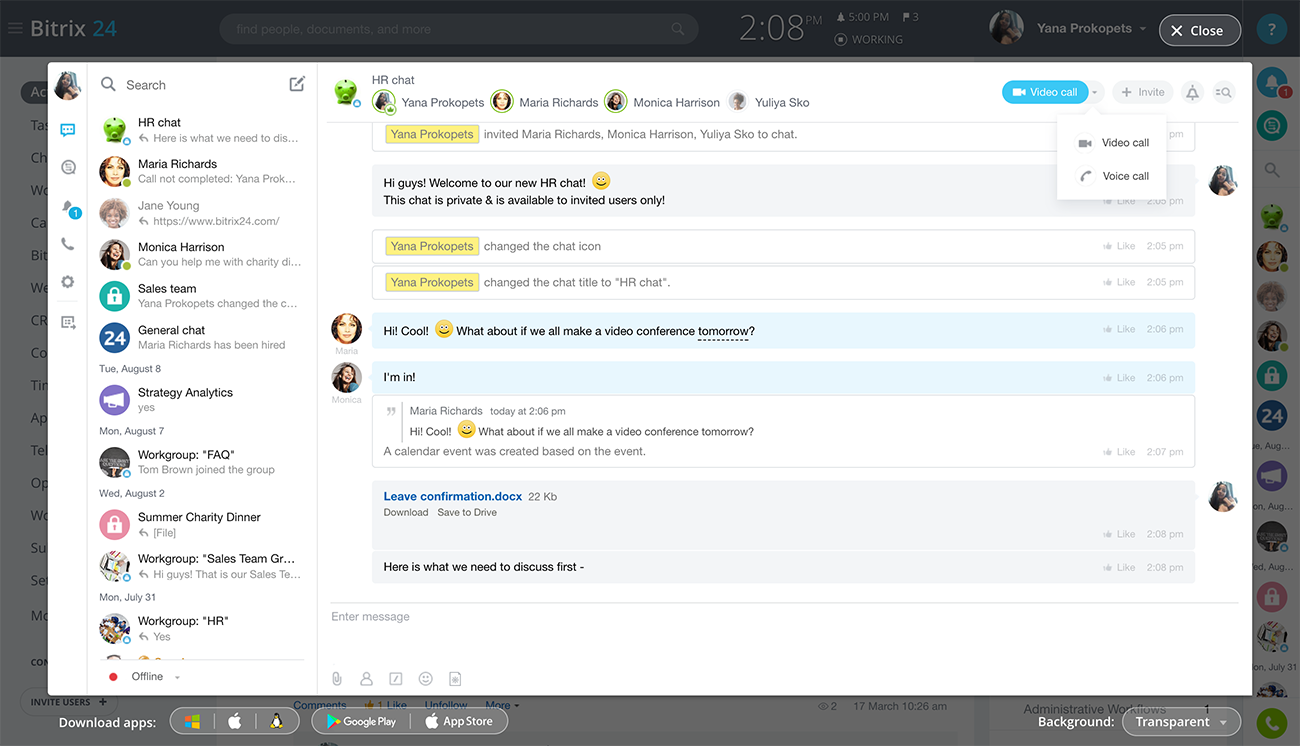Open the Transparent background dropdown
1300x746 pixels.
click(x=1181, y=722)
